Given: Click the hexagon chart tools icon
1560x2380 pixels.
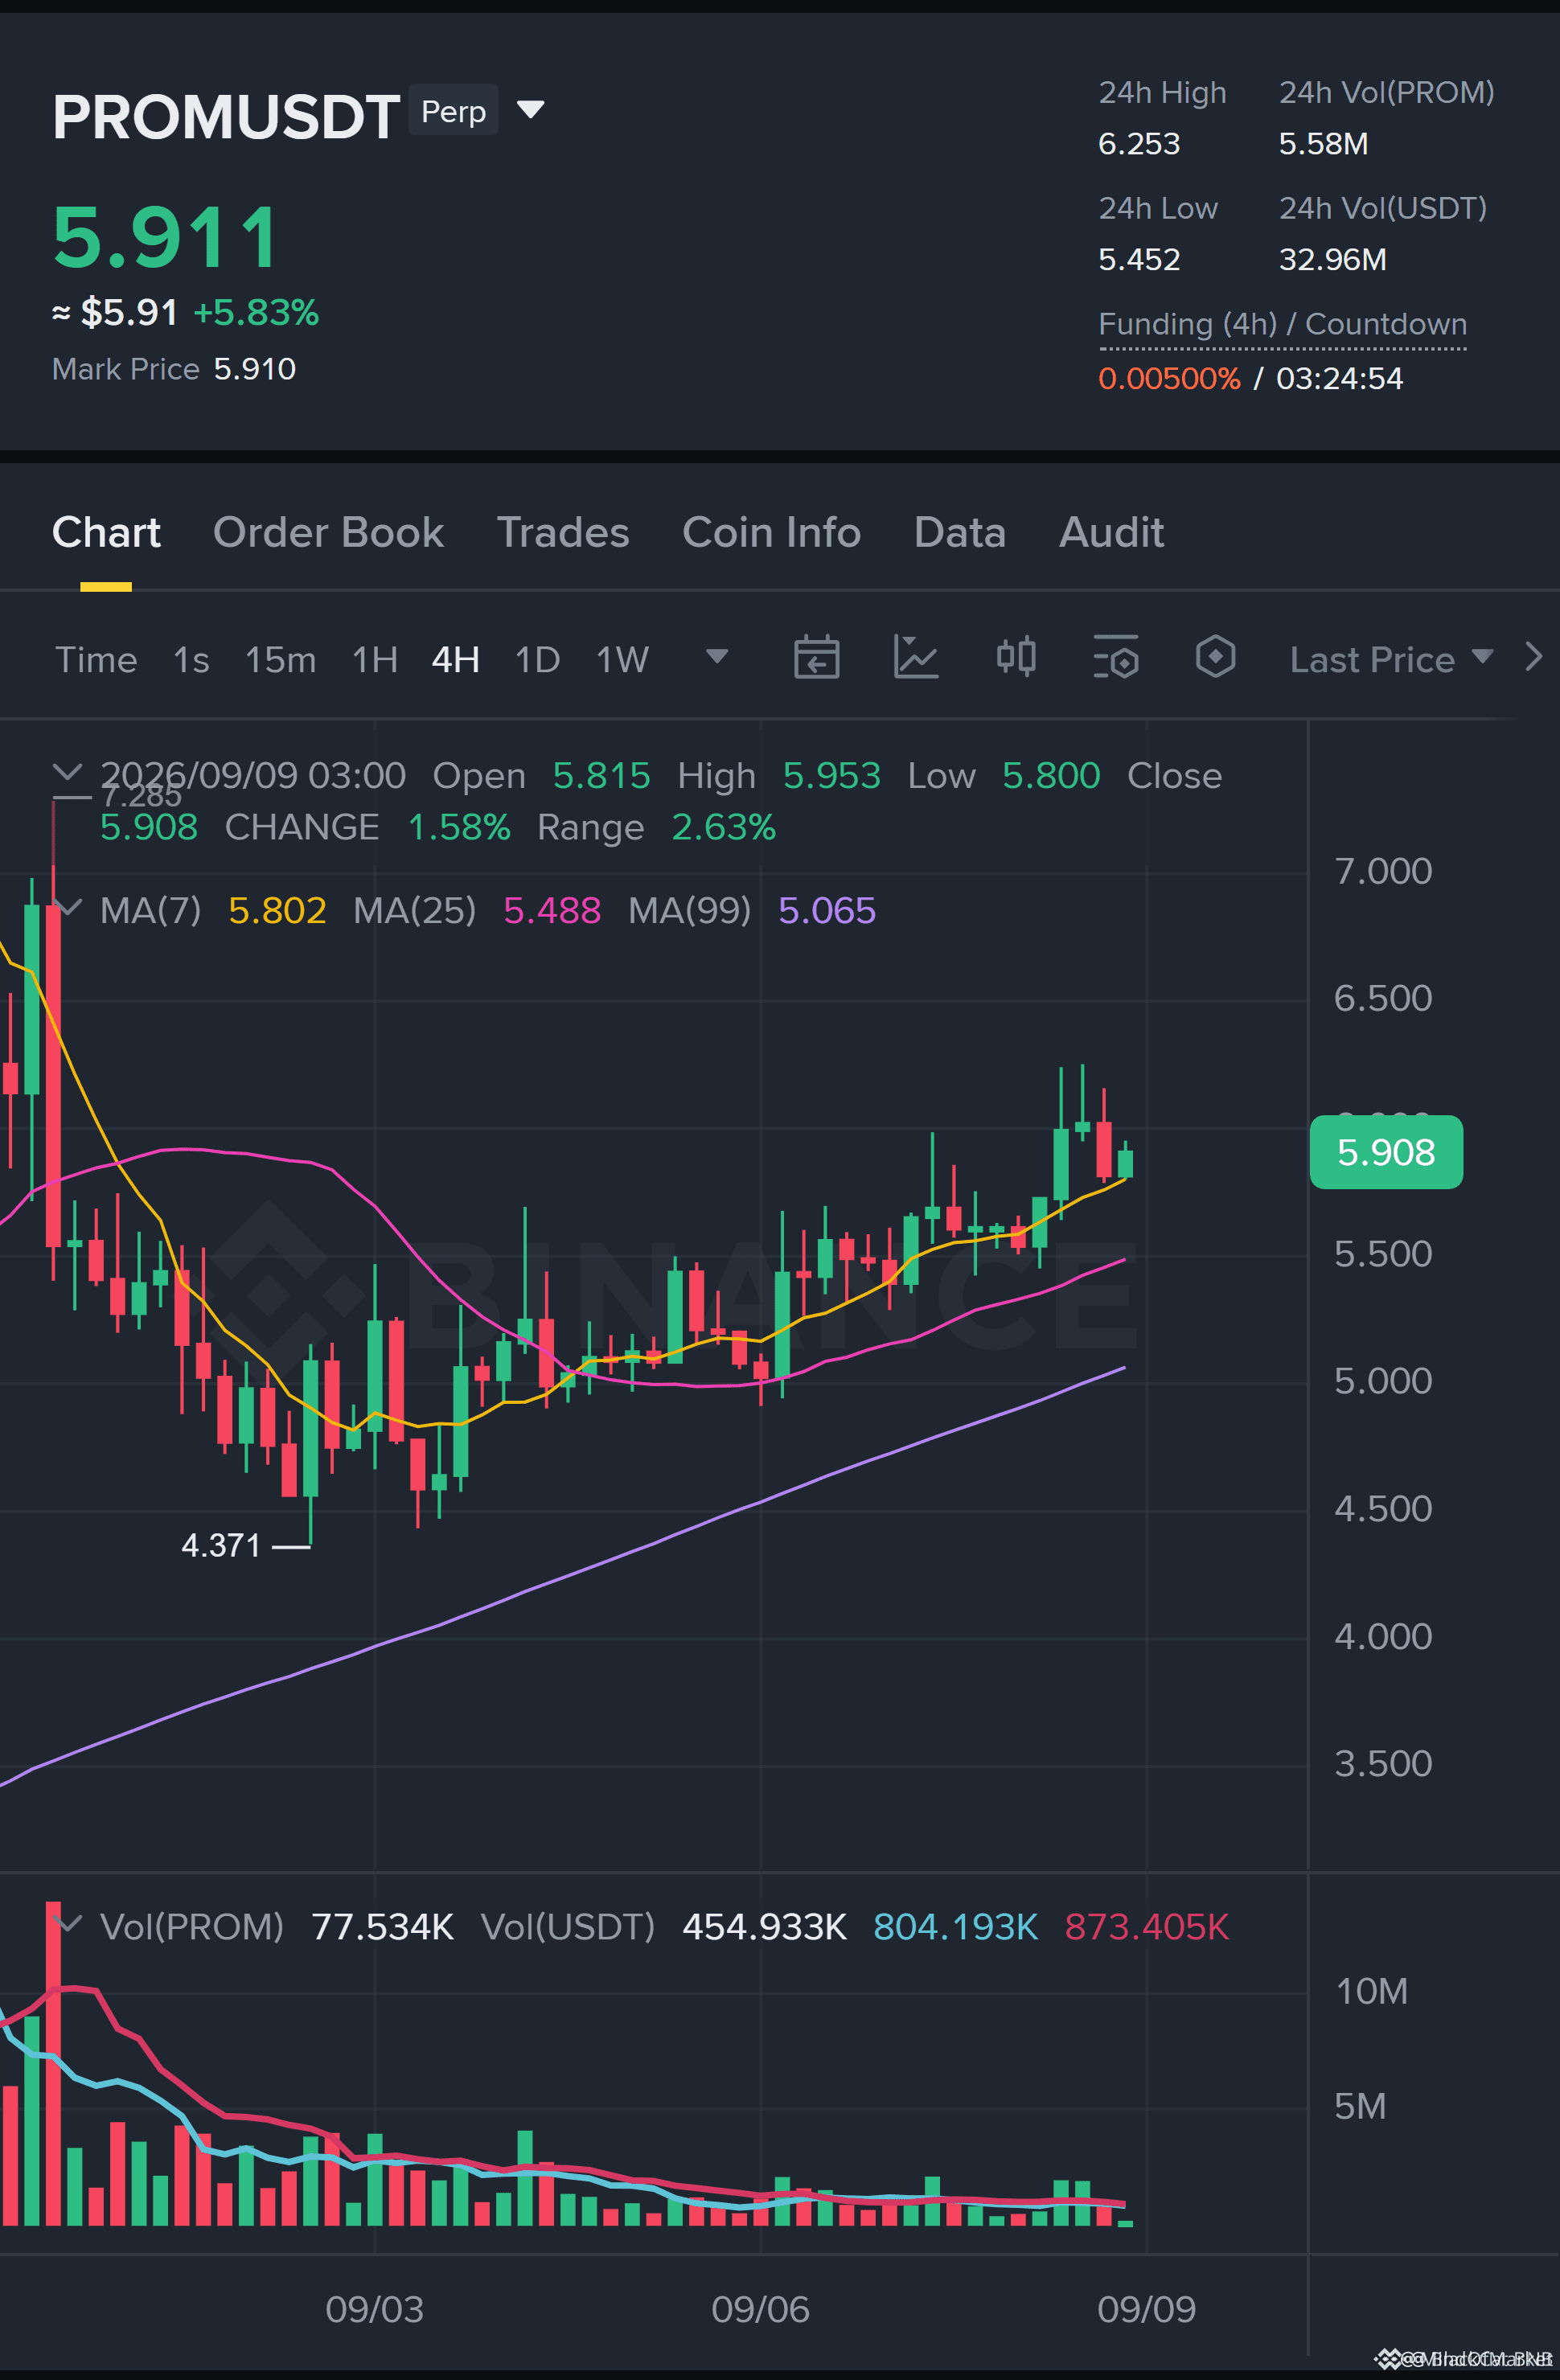Looking at the screenshot, I should tap(1215, 657).
